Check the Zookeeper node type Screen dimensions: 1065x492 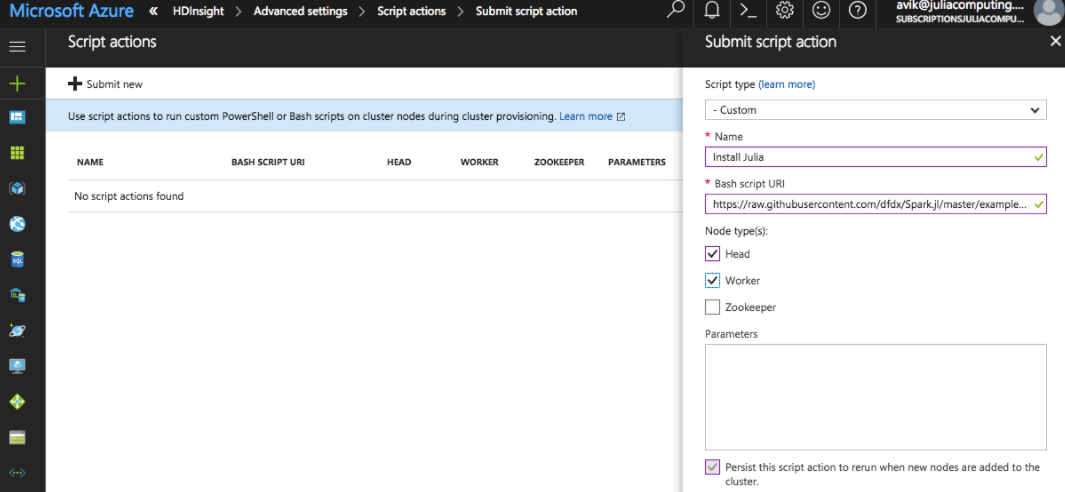click(712, 307)
